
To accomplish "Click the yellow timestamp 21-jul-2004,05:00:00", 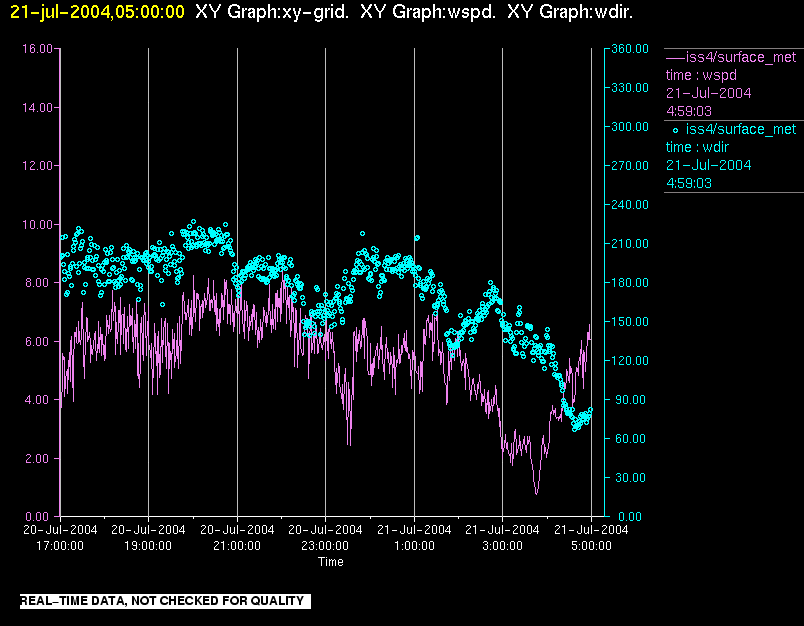I will coord(97,12).
